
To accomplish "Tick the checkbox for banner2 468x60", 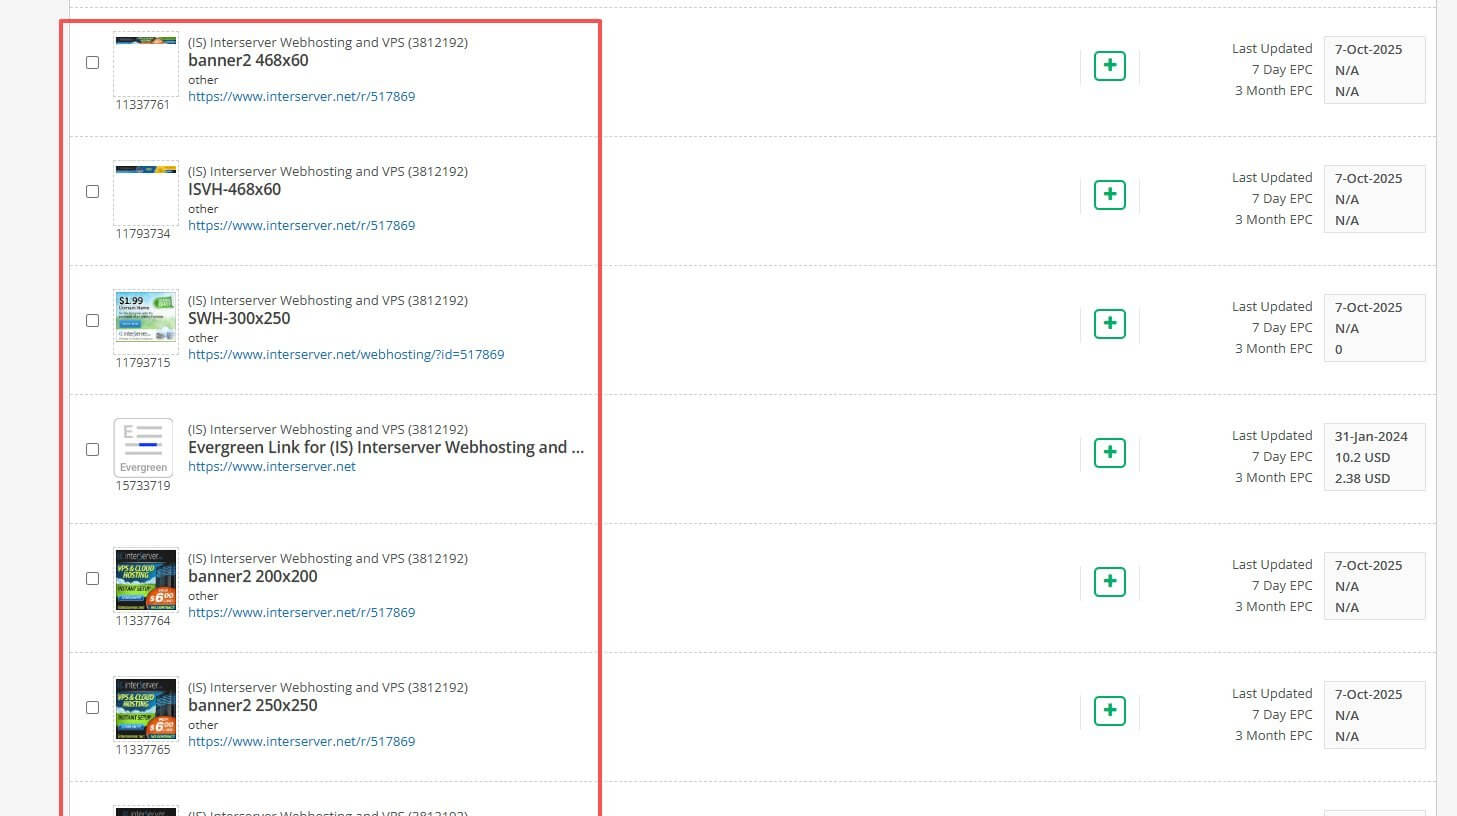I will pos(93,62).
